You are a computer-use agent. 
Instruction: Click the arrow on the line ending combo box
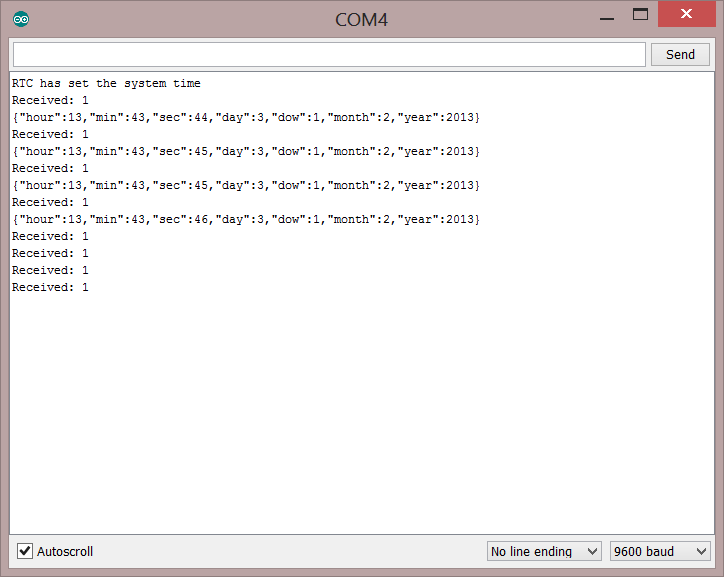tap(592, 551)
